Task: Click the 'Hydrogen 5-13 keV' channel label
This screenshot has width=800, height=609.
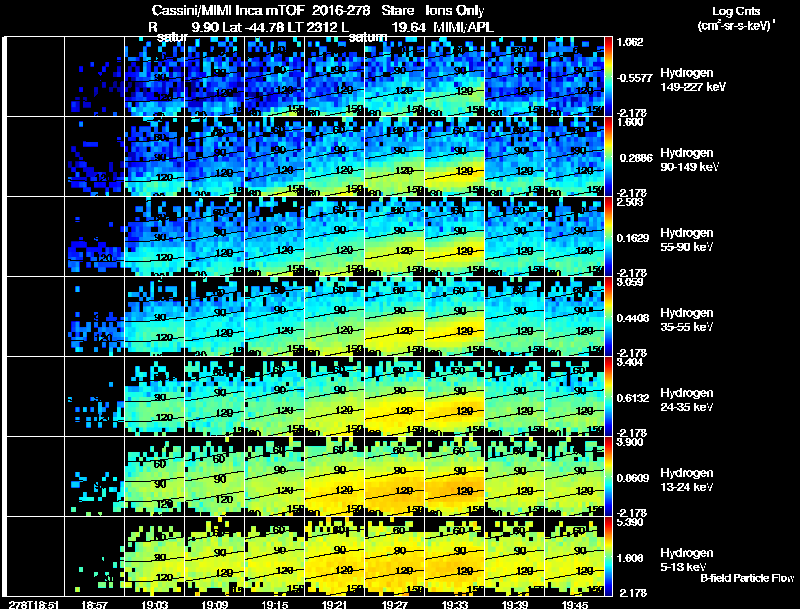Action: click(x=687, y=560)
